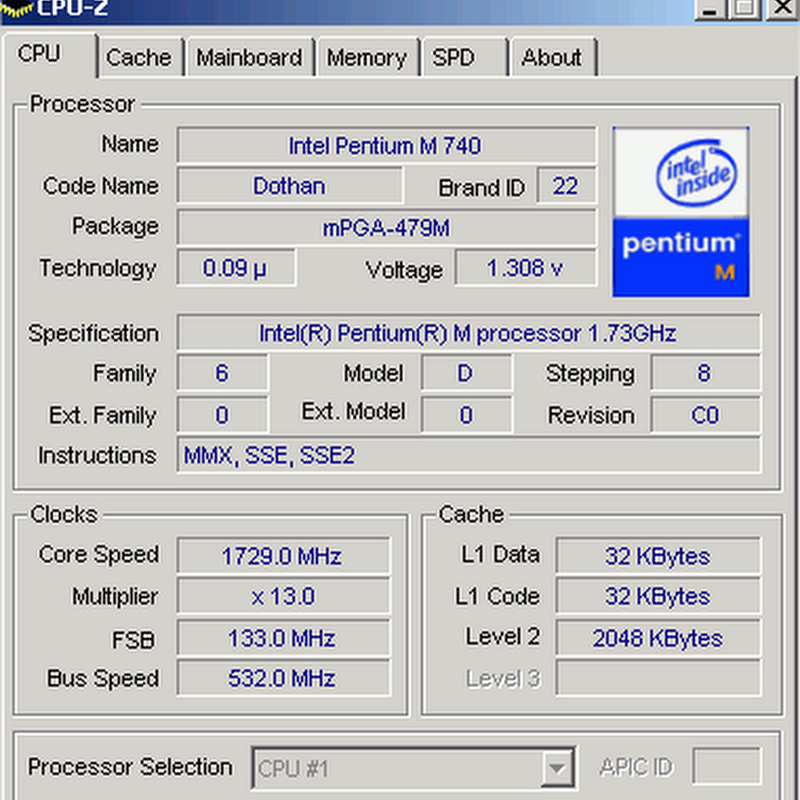Viewport: 800px width, 800px height.
Task: Click the Ext. Family value field
Action: [222, 415]
